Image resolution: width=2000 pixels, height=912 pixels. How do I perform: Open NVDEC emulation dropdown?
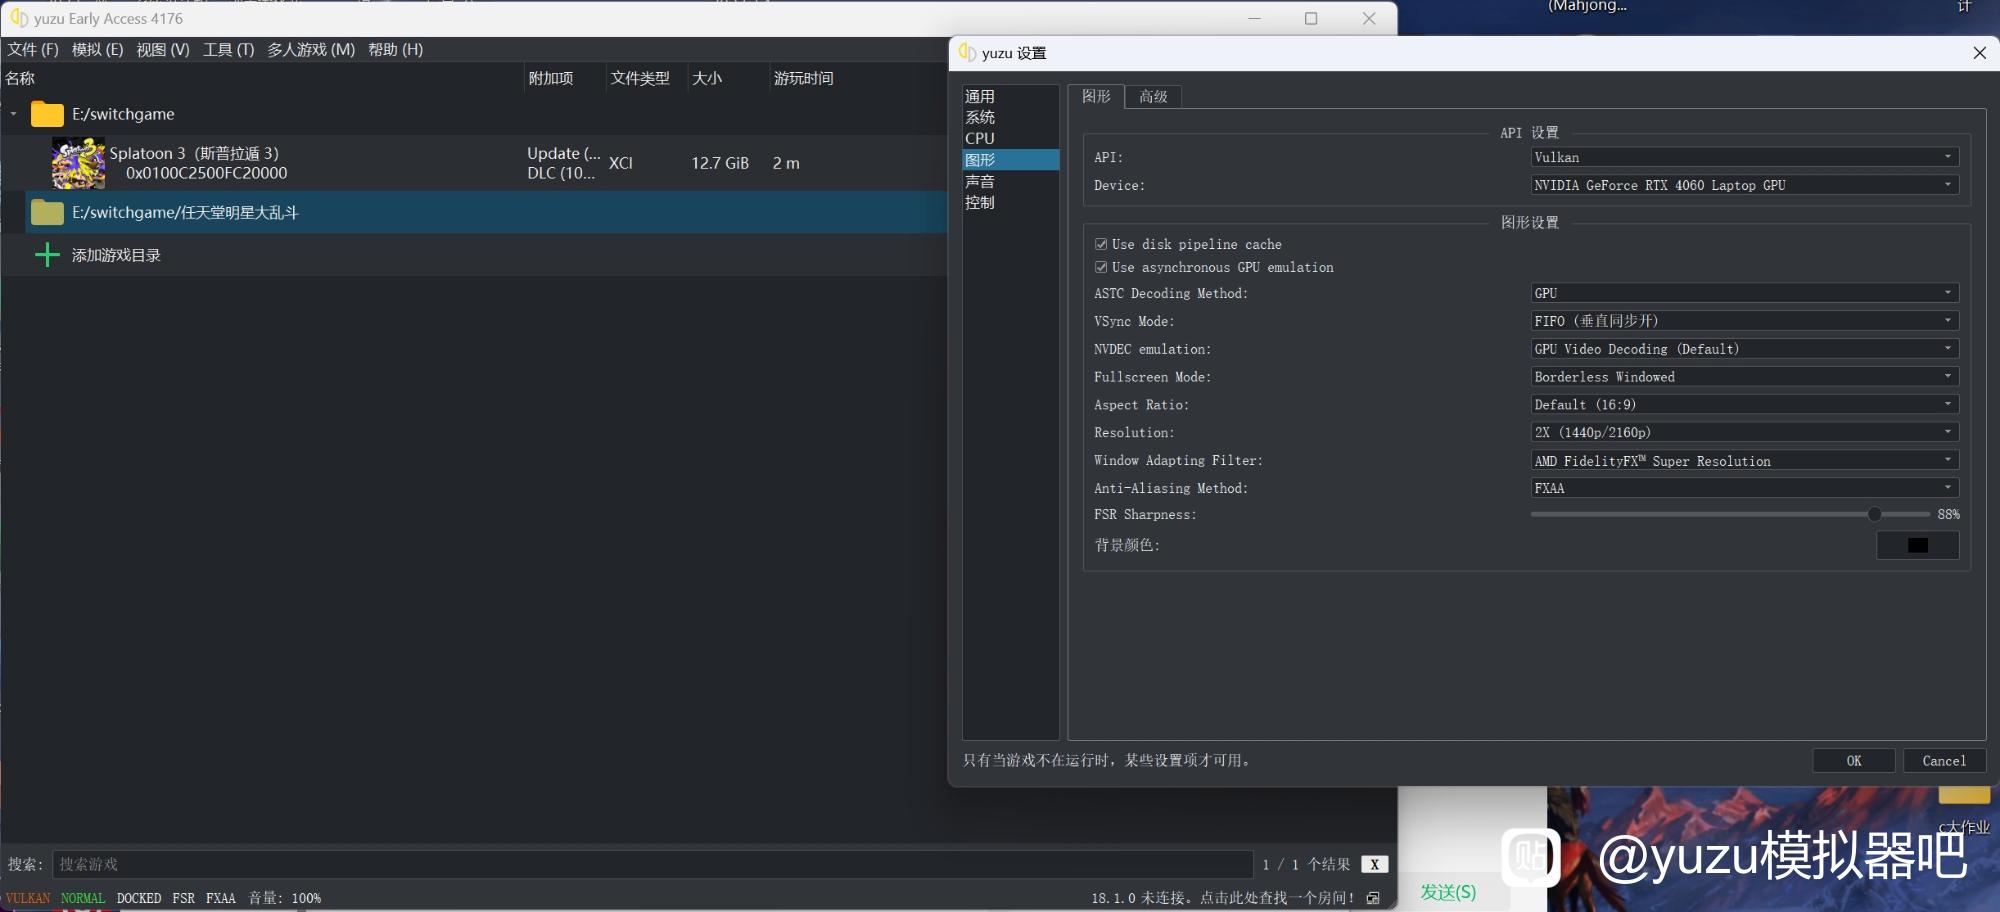(x=1744, y=349)
